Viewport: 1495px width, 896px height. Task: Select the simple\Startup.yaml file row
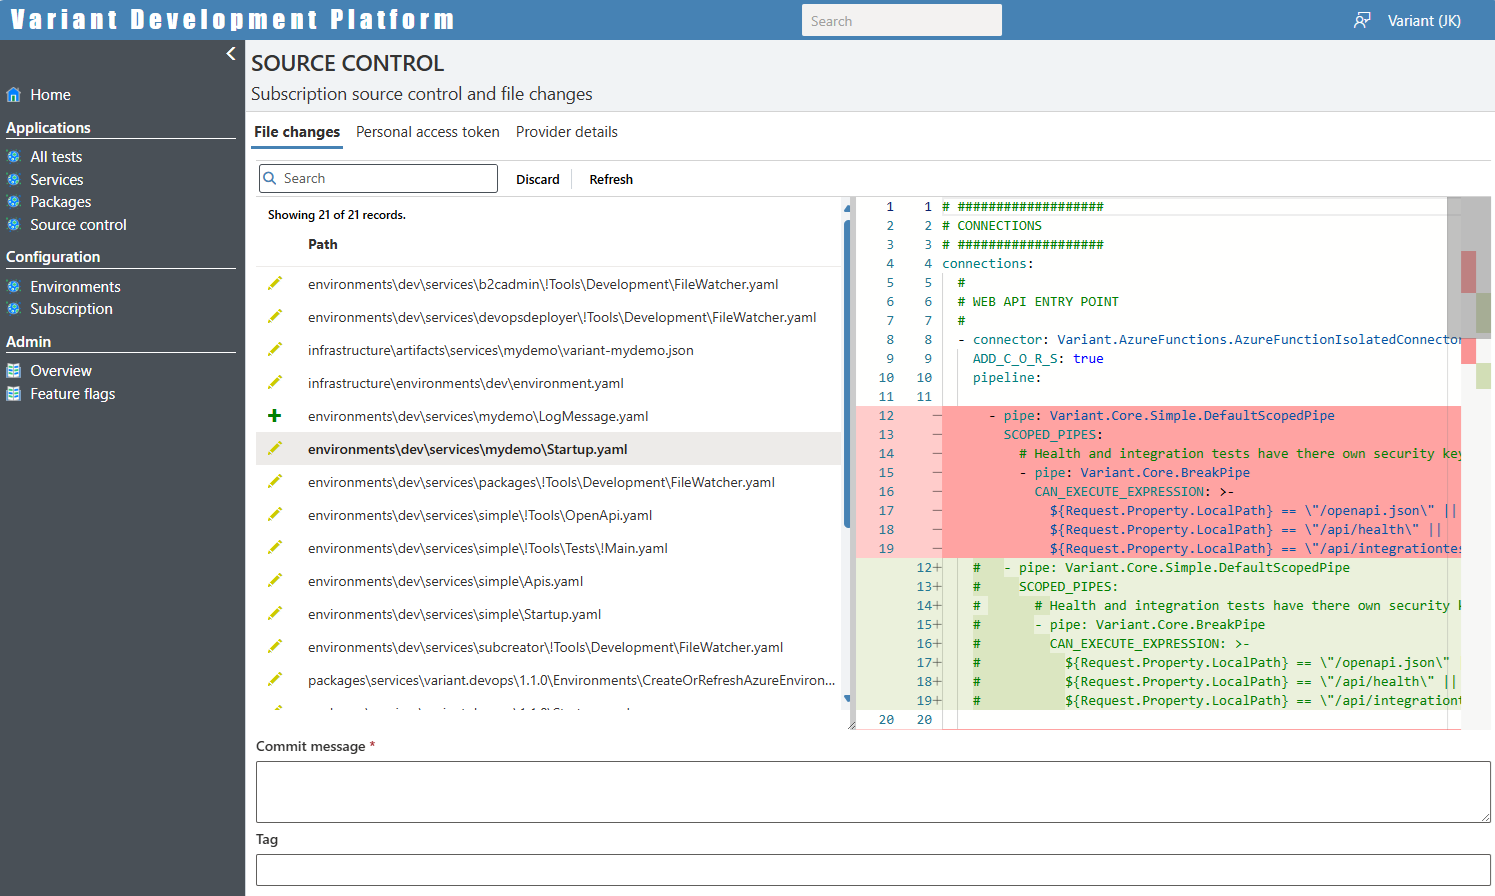(x=454, y=614)
